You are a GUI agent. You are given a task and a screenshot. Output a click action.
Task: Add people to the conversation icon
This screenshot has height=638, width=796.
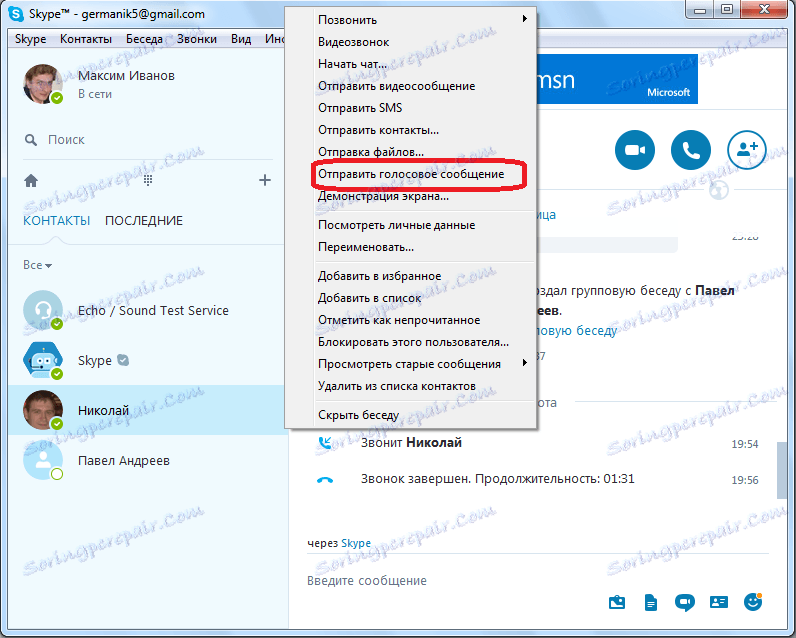coord(746,150)
